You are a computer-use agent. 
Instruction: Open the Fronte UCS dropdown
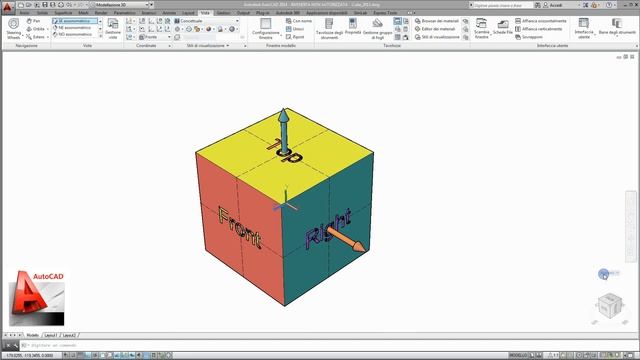pos(155,37)
